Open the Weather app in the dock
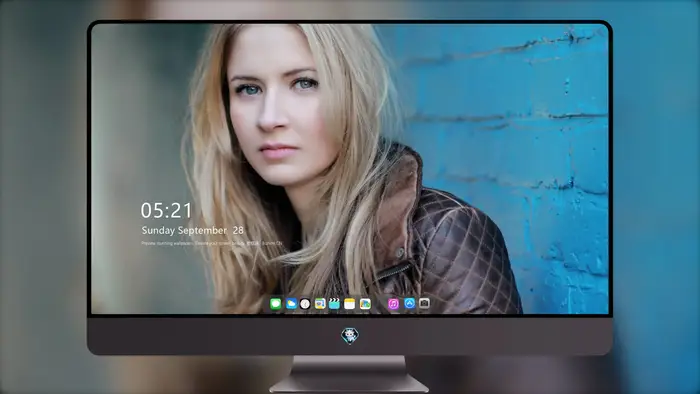700x394 pixels. [291, 304]
